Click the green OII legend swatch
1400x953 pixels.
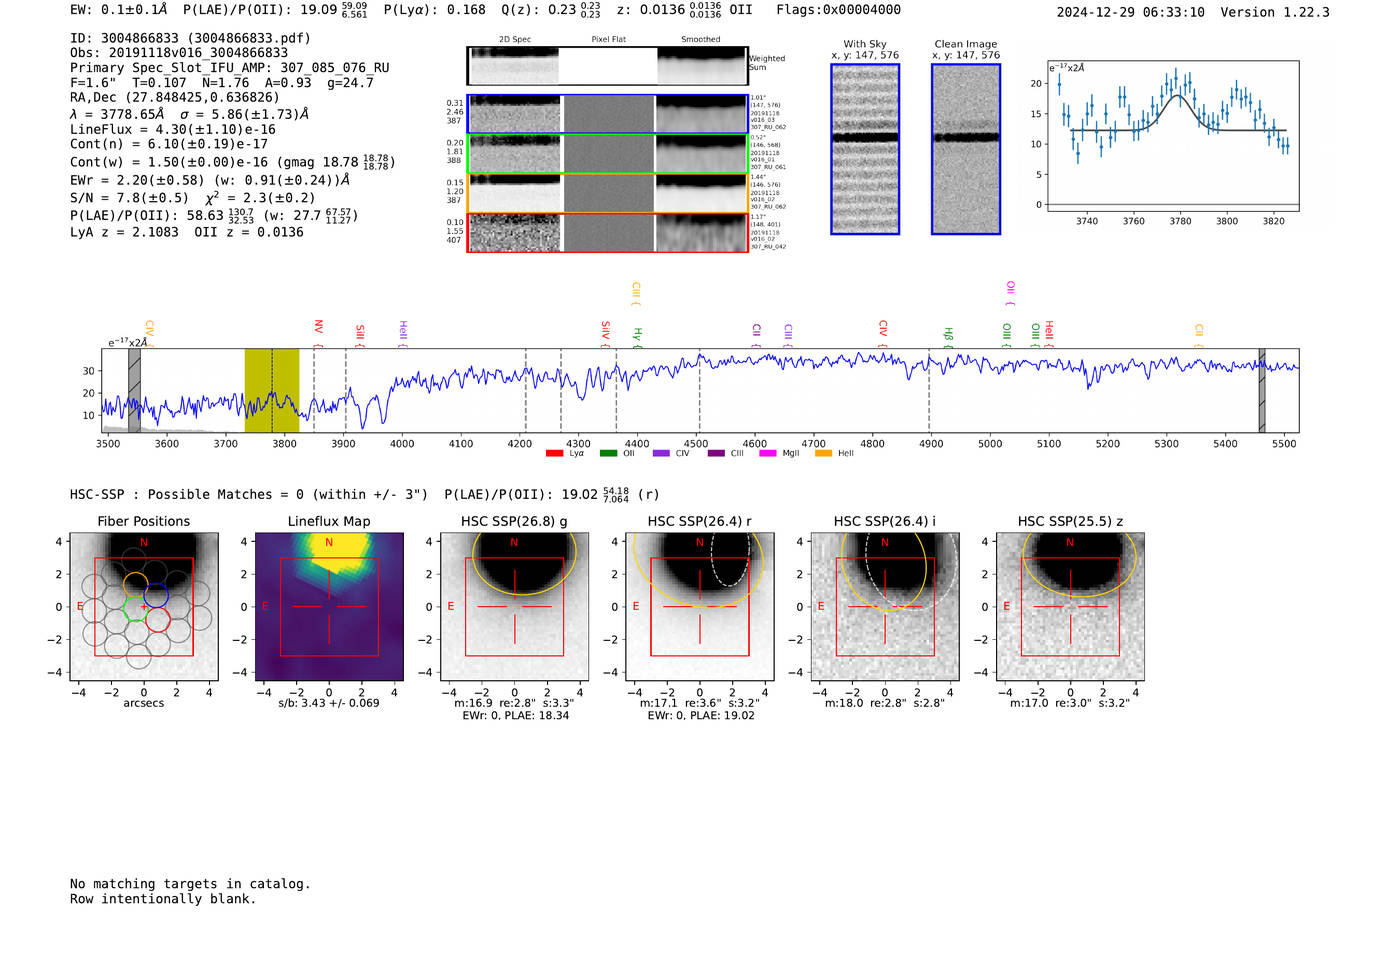pos(608,454)
